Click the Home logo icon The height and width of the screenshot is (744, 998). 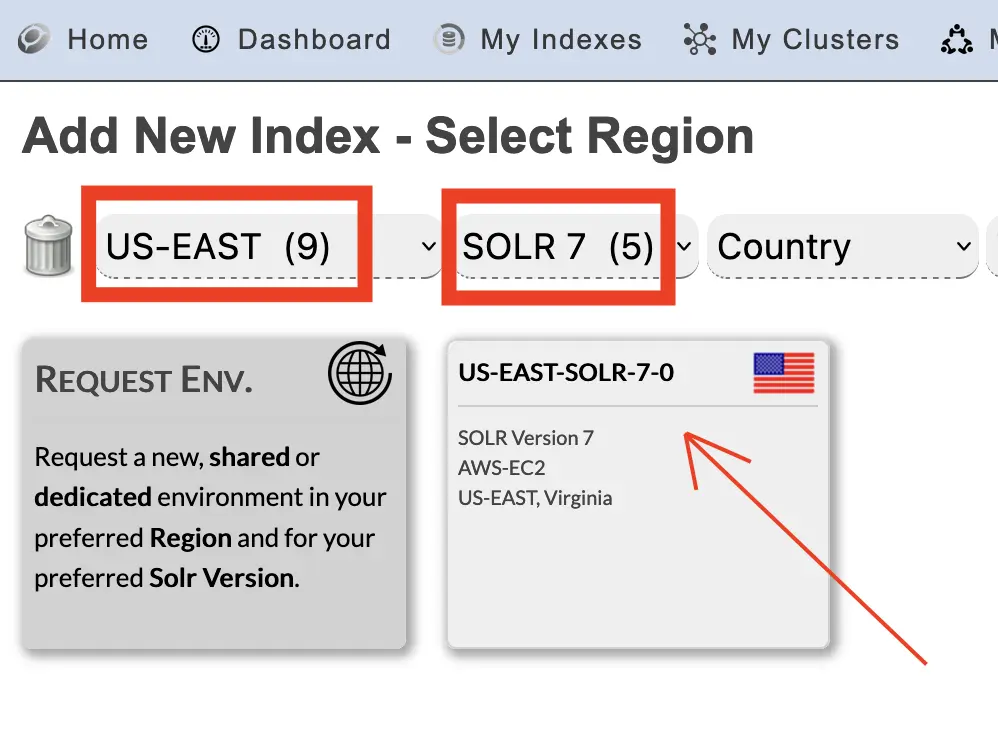point(34,39)
